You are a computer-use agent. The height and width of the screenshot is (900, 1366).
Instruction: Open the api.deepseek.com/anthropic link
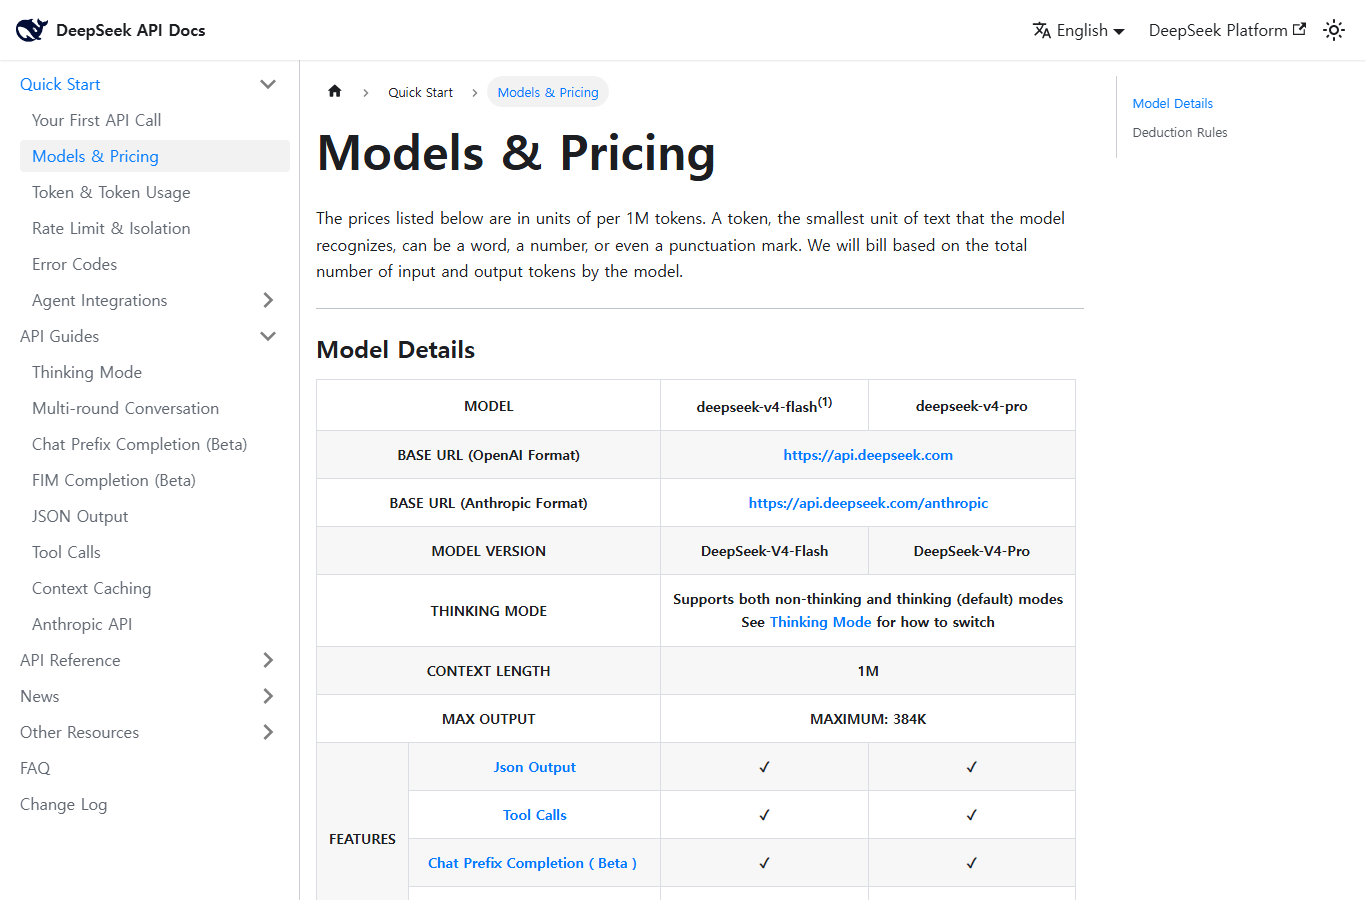[868, 503]
